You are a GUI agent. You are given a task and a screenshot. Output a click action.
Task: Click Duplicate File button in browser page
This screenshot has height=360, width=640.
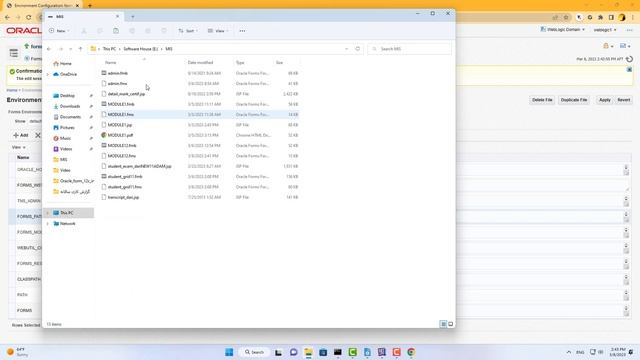tap(574, 100)
